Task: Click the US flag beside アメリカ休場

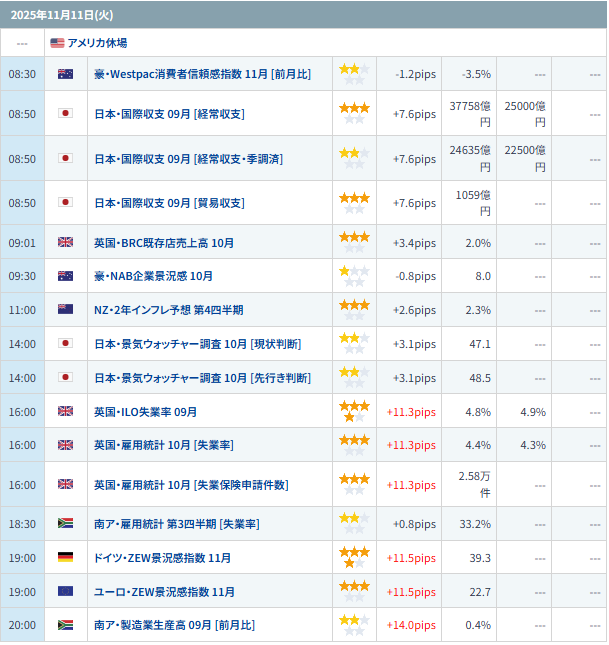Action: 57,43
